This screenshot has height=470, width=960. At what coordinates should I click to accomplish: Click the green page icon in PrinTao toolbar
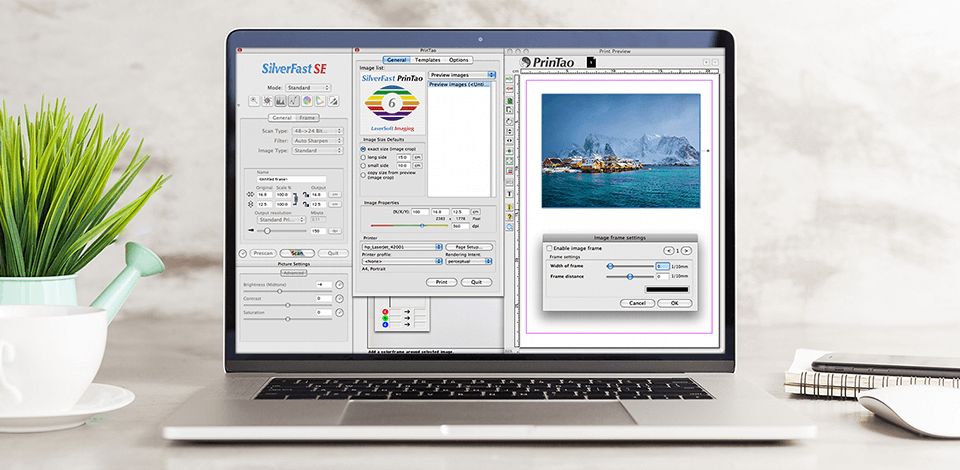(x=509, y=100)
